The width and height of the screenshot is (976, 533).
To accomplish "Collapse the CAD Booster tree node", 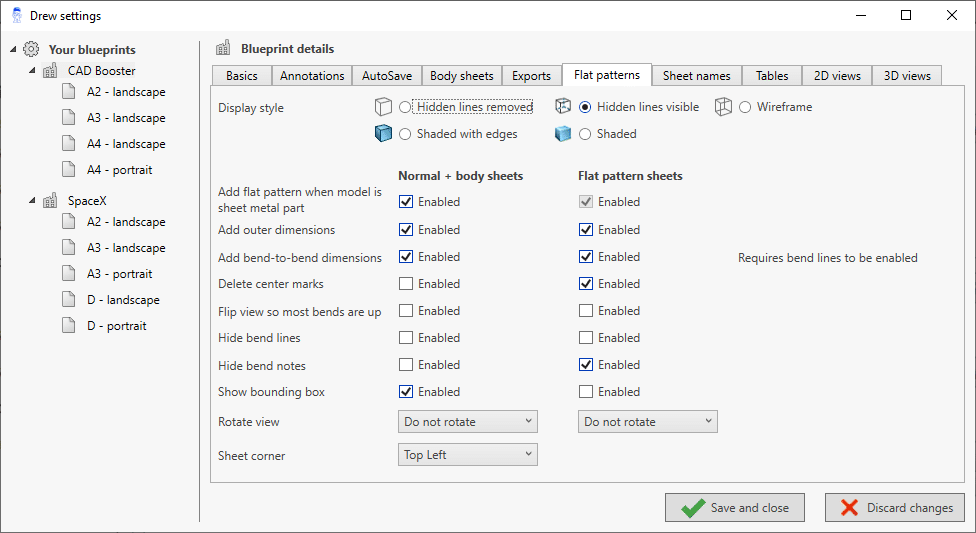I will click(32, 71).
